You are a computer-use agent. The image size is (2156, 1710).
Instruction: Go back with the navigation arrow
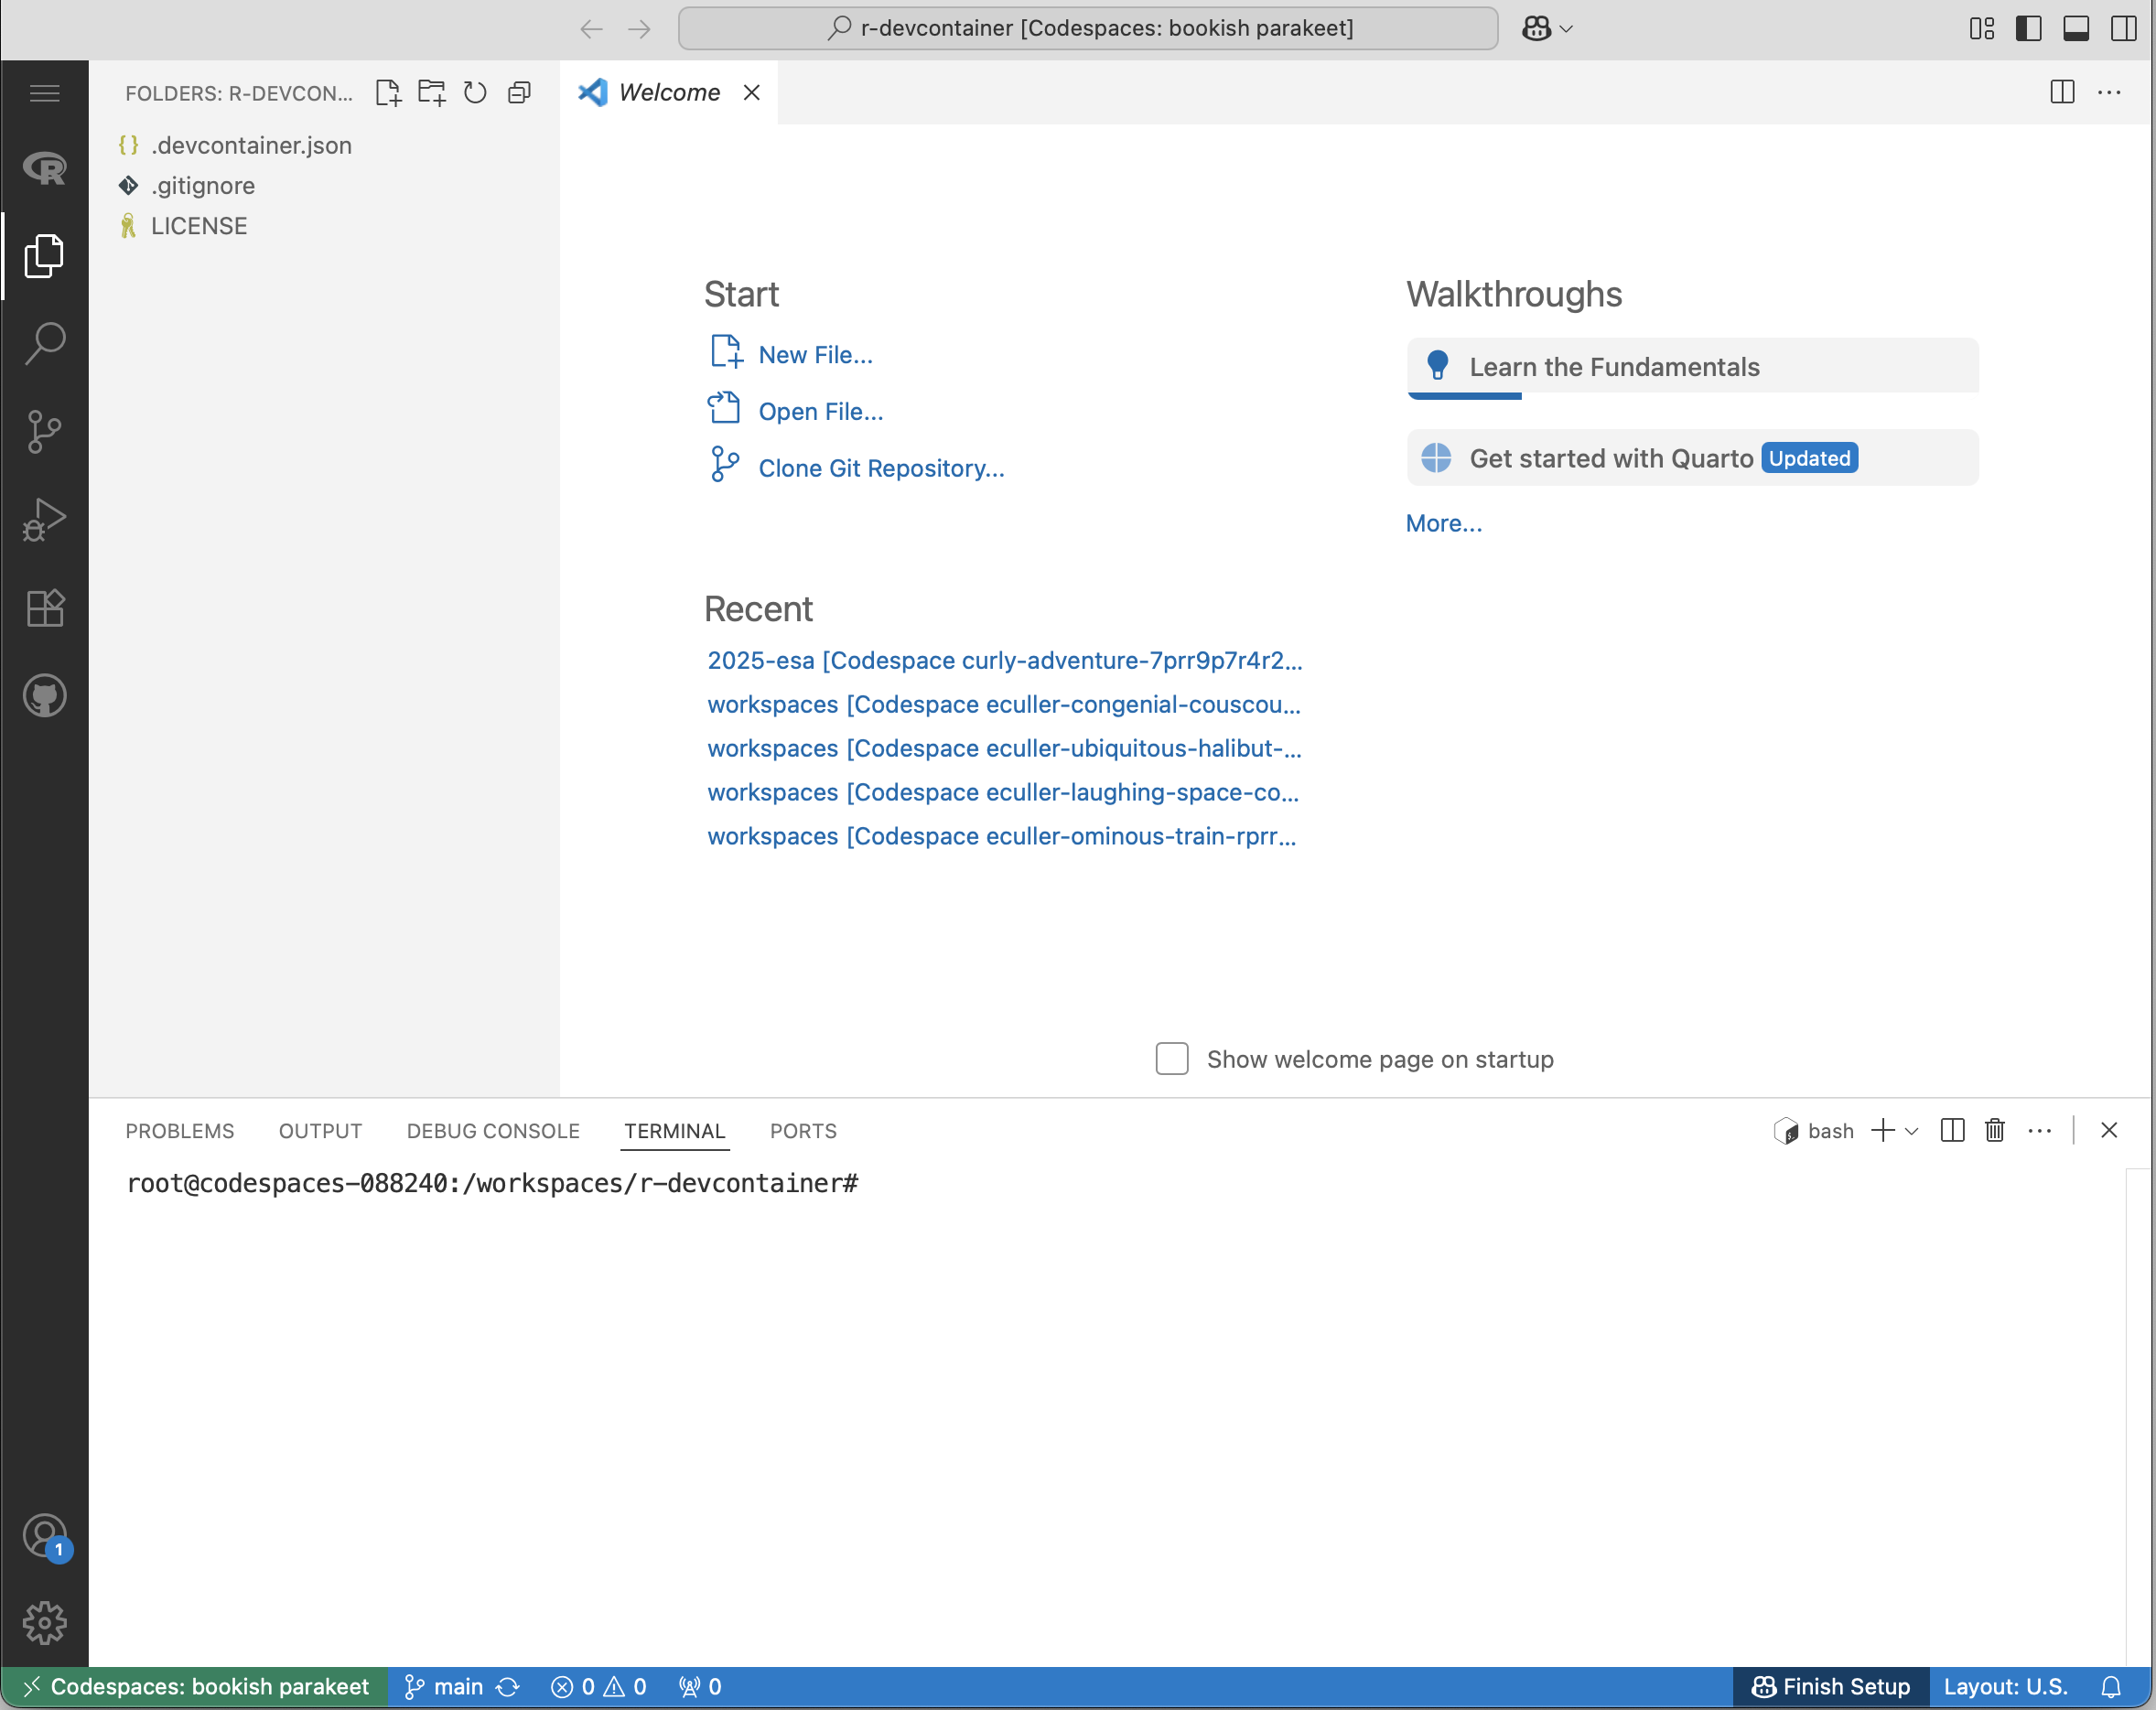(x=591, y=28)
